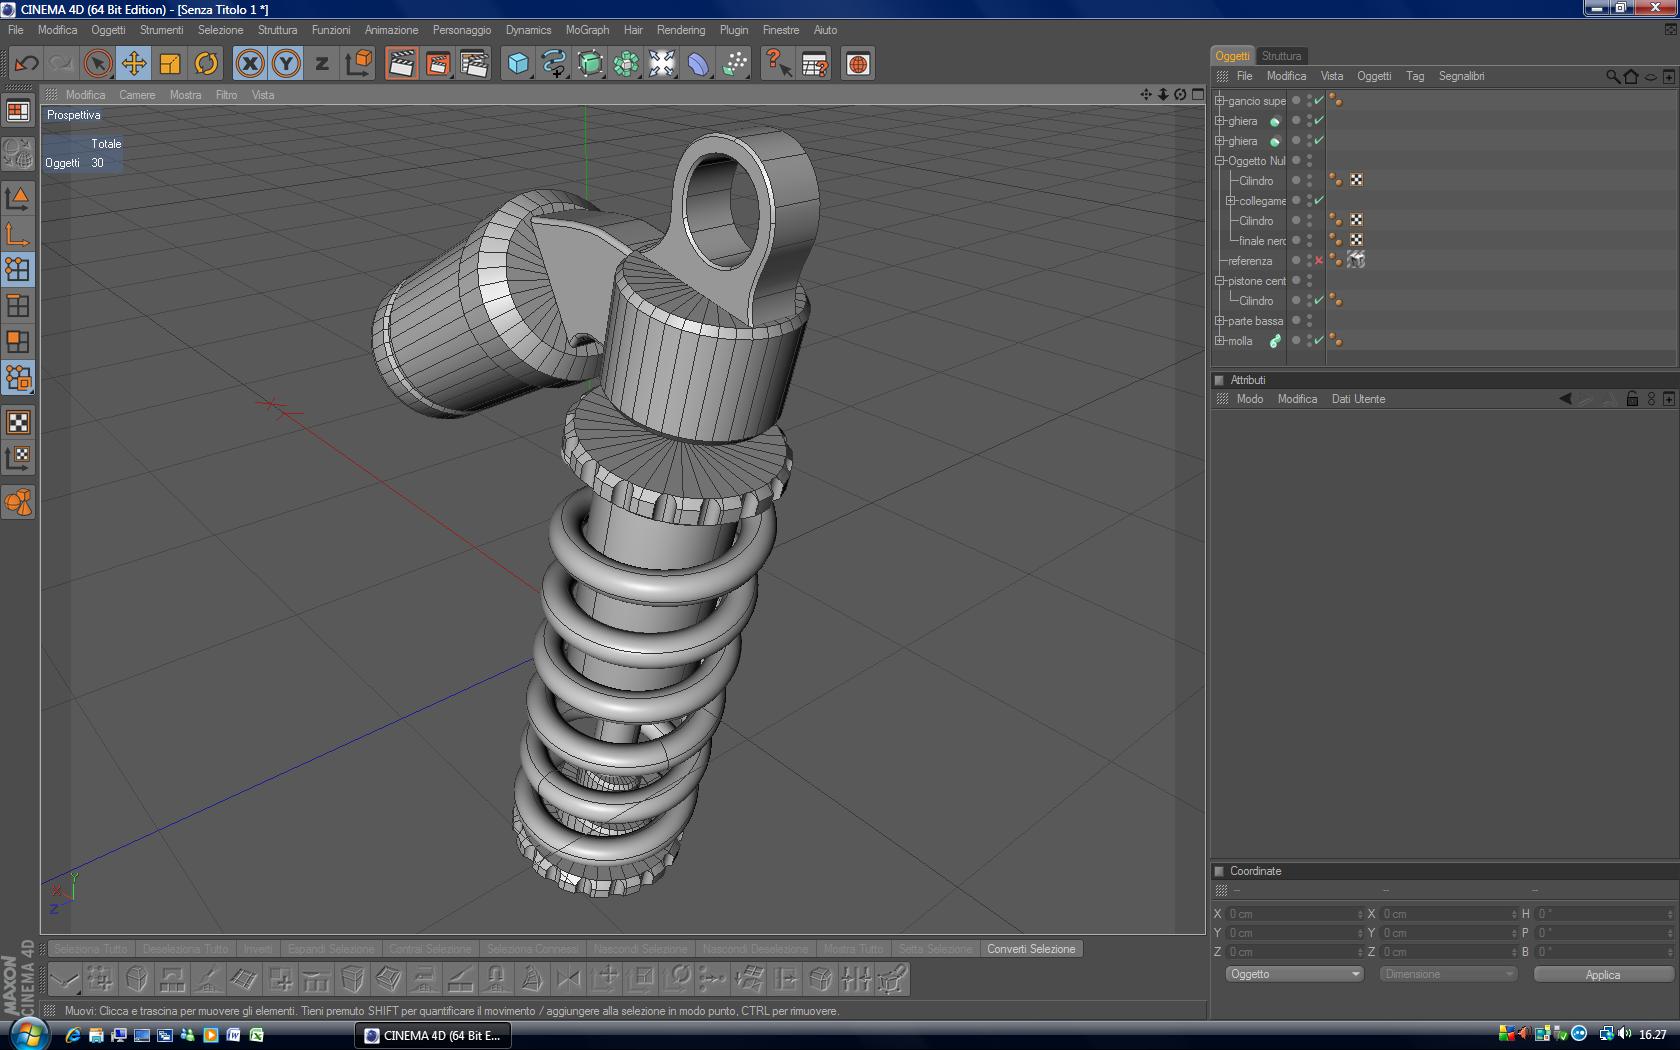Expand molla object
The width and height of the screenshot is (1680, 1050).
click(x=1220, y=340)
